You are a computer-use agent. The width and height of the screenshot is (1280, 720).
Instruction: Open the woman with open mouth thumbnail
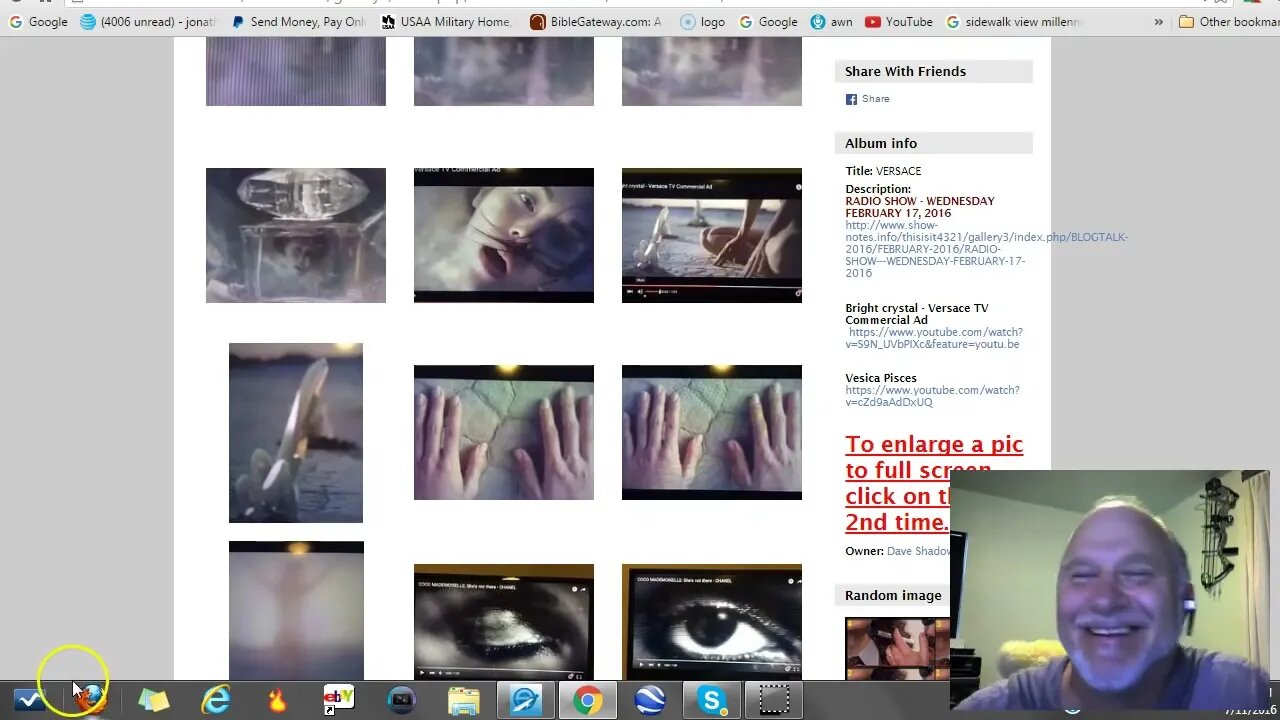point(504,235)
